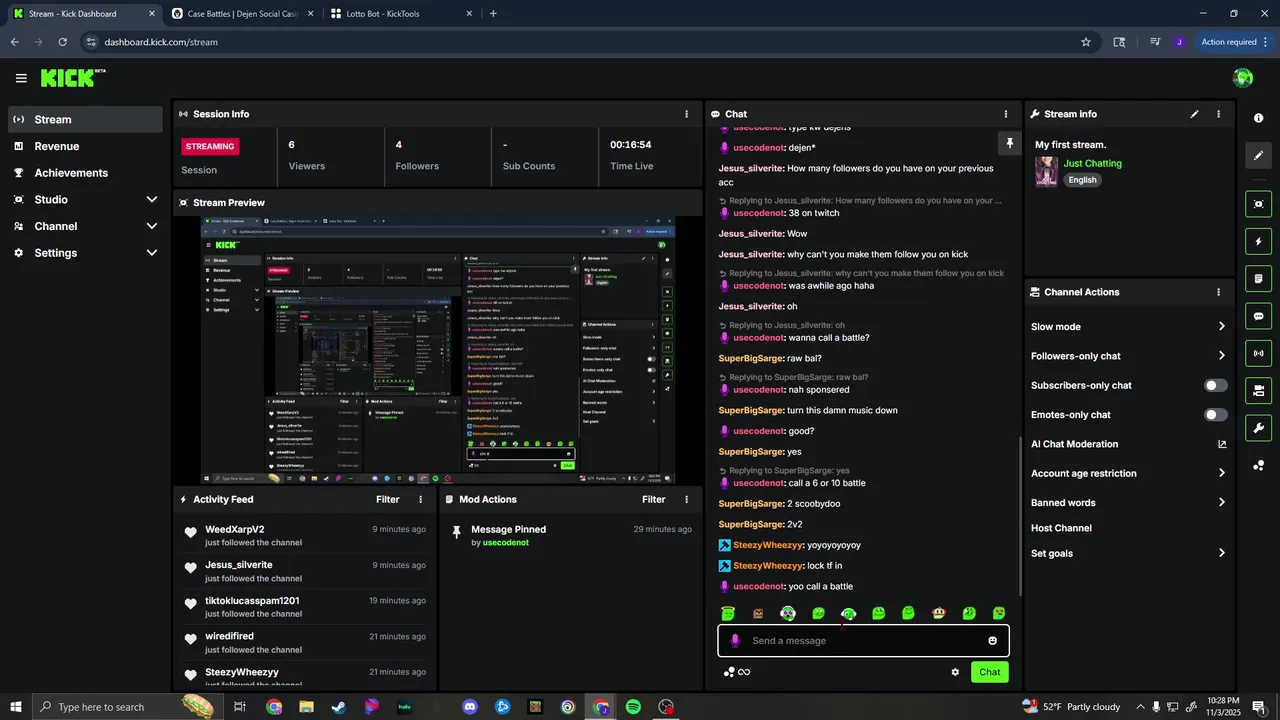
Task: Open Spotify from the taskbar
Action: [633, 707]
